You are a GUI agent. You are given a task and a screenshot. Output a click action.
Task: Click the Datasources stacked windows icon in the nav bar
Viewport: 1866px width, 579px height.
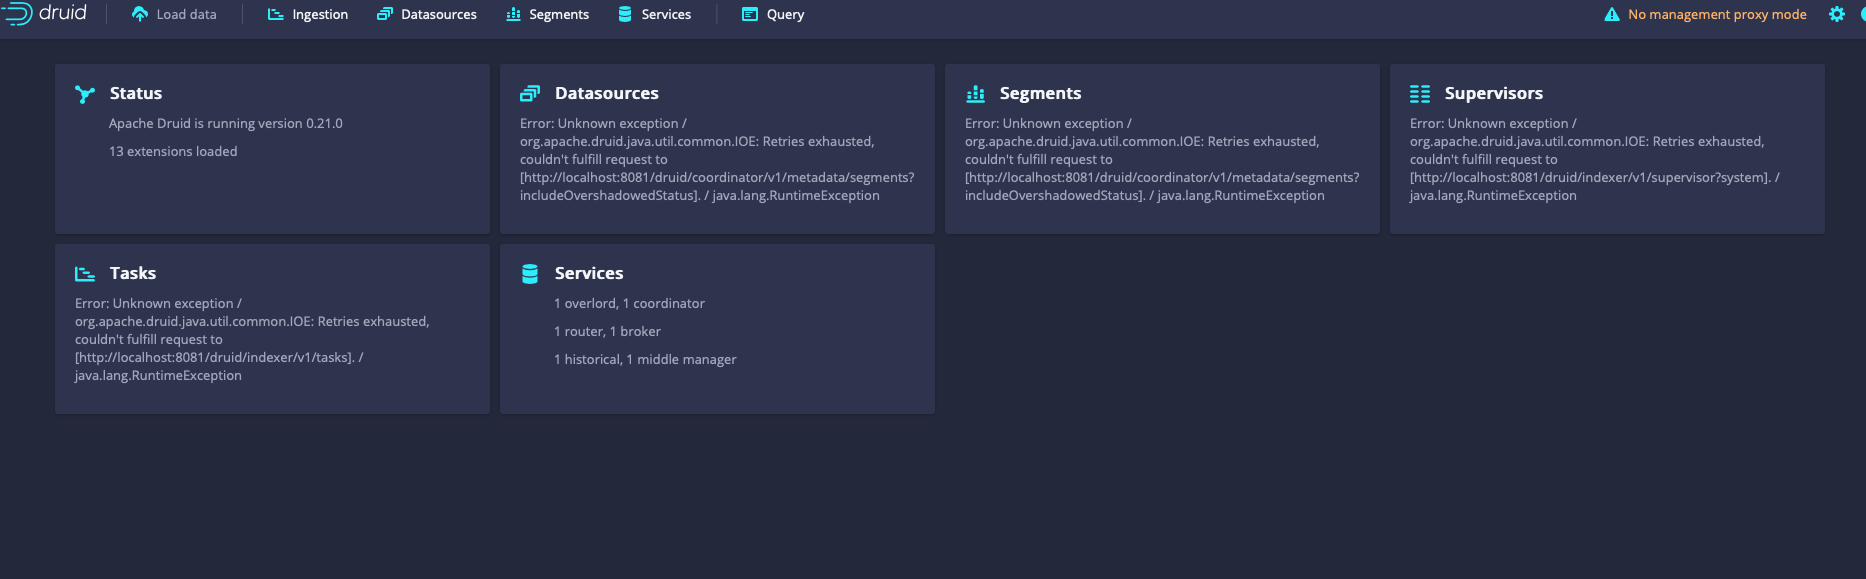coord(385,14)
